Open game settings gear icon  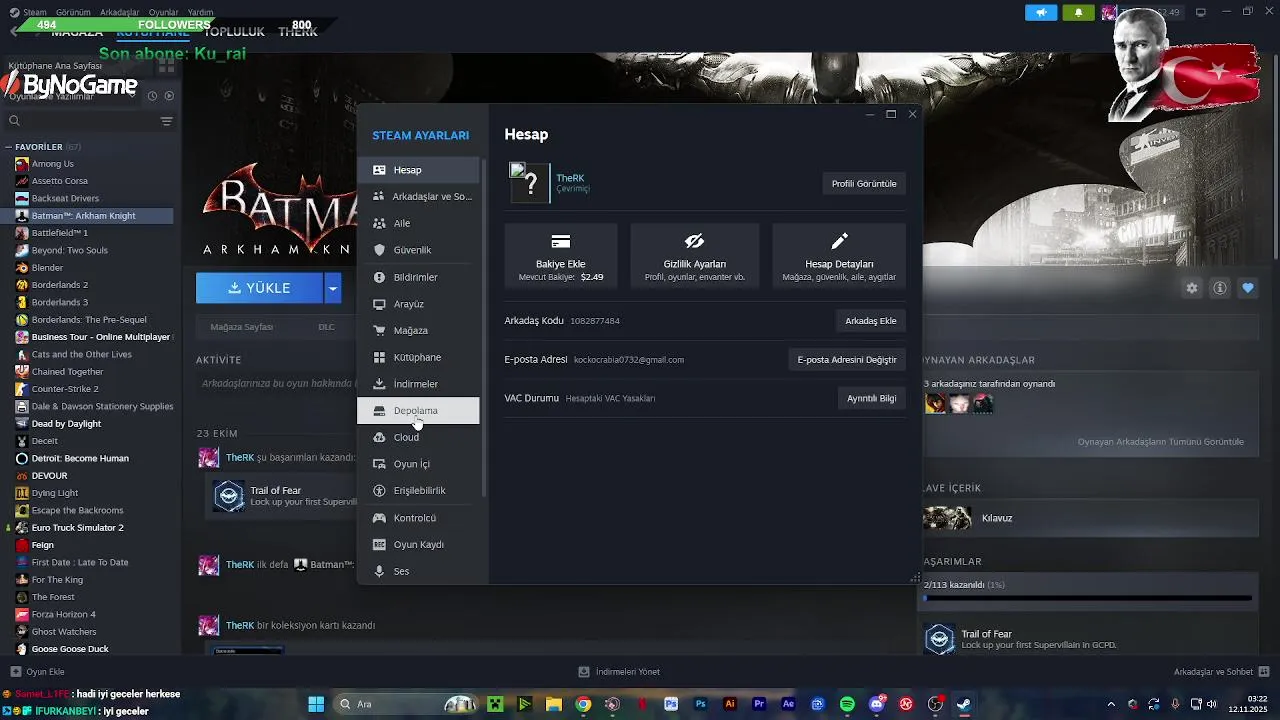pyautogui.click(x=1192, y=288)
